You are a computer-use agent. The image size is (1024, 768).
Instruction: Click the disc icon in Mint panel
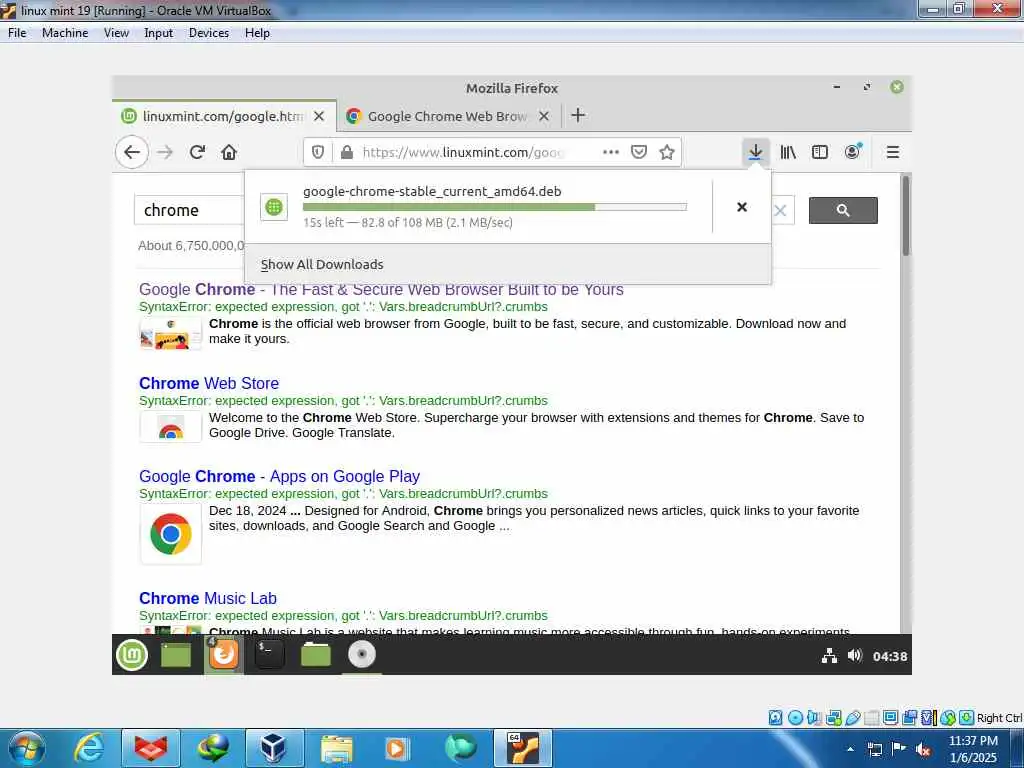pos(362,655)
